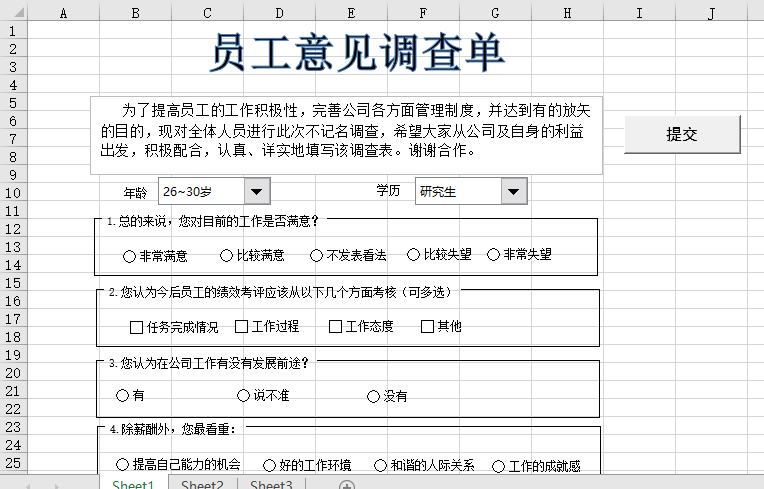764x489 pixels.
Task: Enable the 其他 checkbox
Action: [428, 326]
